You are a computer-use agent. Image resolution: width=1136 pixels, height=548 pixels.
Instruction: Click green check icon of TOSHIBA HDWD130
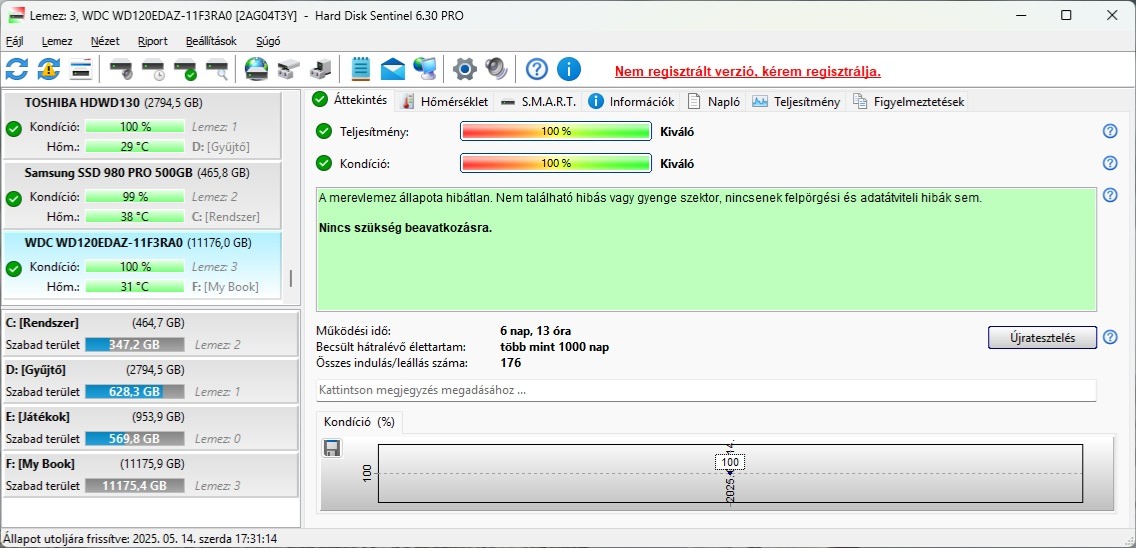pyautogui.click(x=13, y=129)
